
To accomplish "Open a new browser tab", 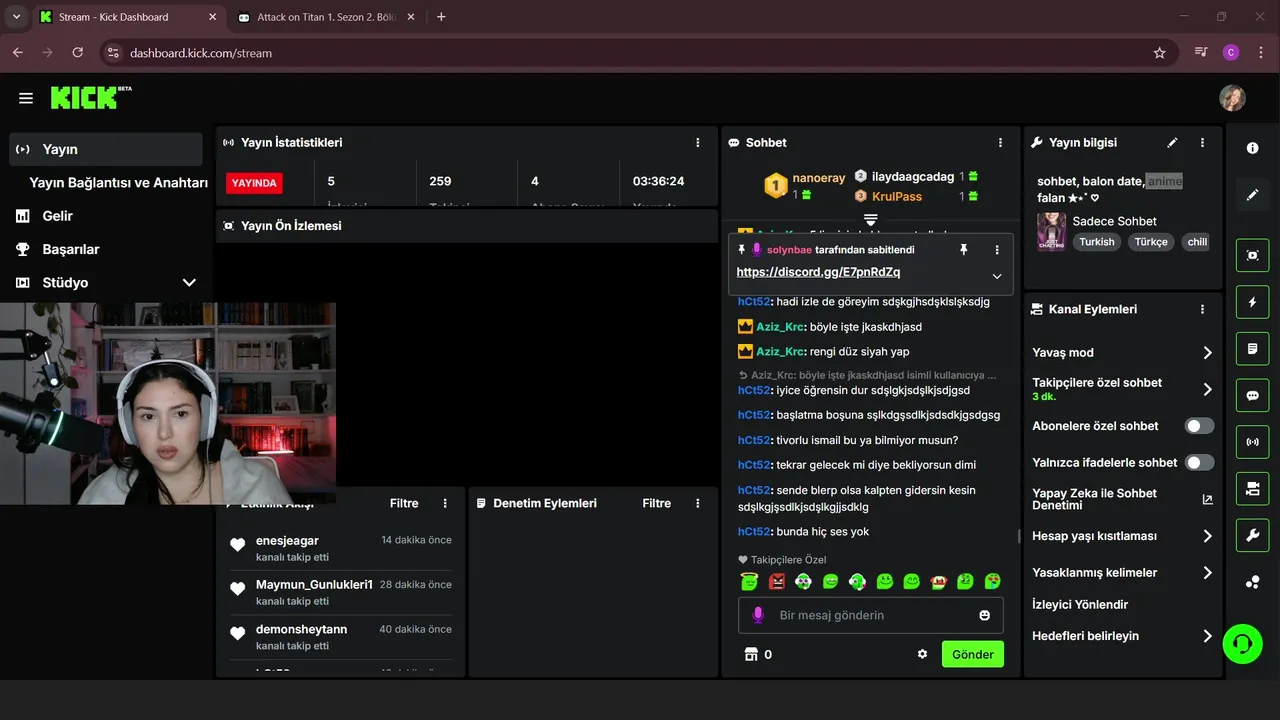I will [x=441, y=17].
